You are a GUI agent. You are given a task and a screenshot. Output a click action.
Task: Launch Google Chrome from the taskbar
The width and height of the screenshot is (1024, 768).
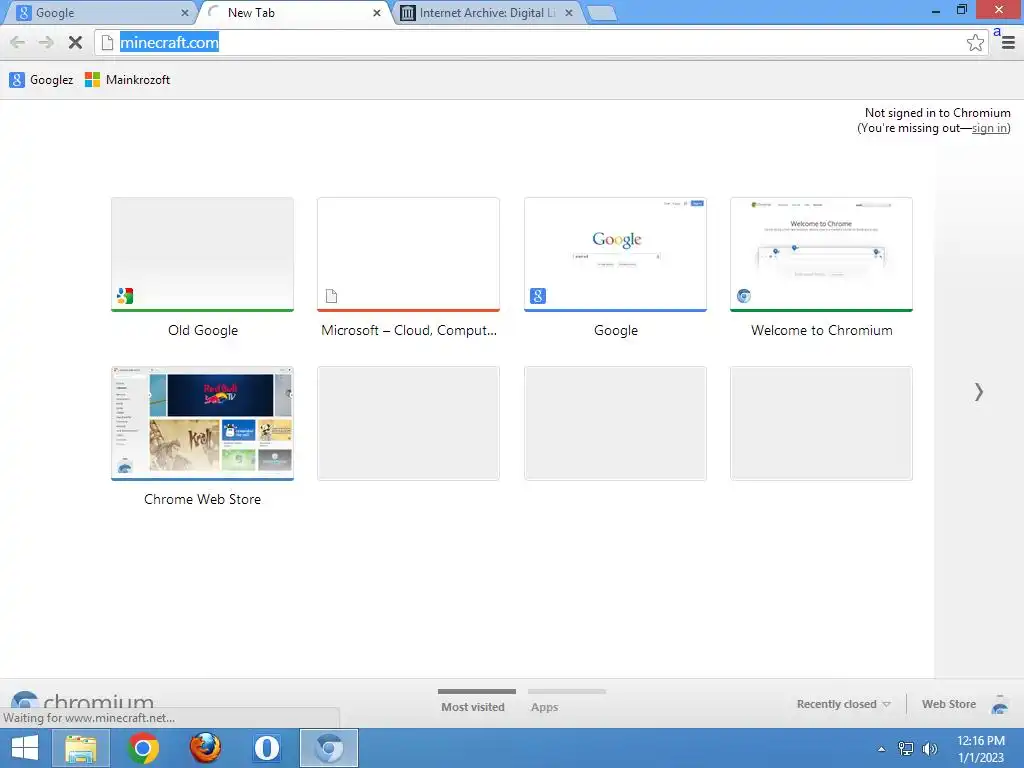[x=143, y=748]
